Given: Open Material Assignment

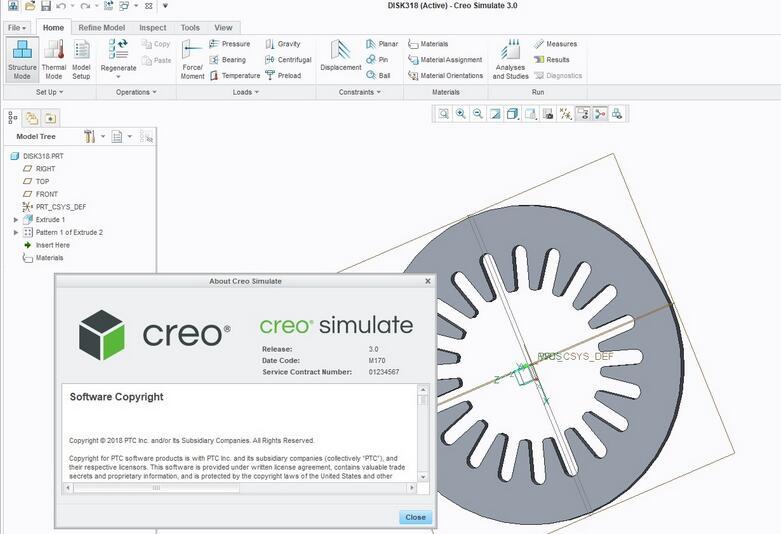Looking at the screenshot, I should click(x=445, y=60).
